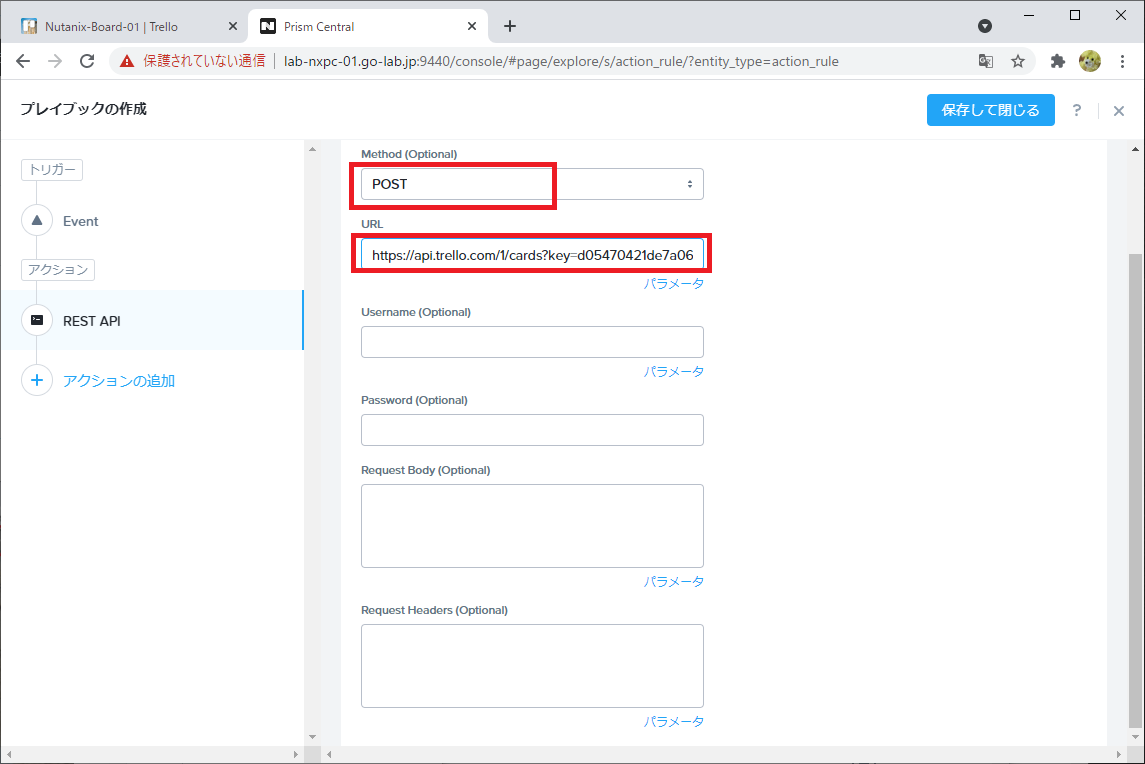Image resolution: width=1145 pixels, height=764 pixels.
Task: Open the insecure connection warning icon
Action: (127, 61)
